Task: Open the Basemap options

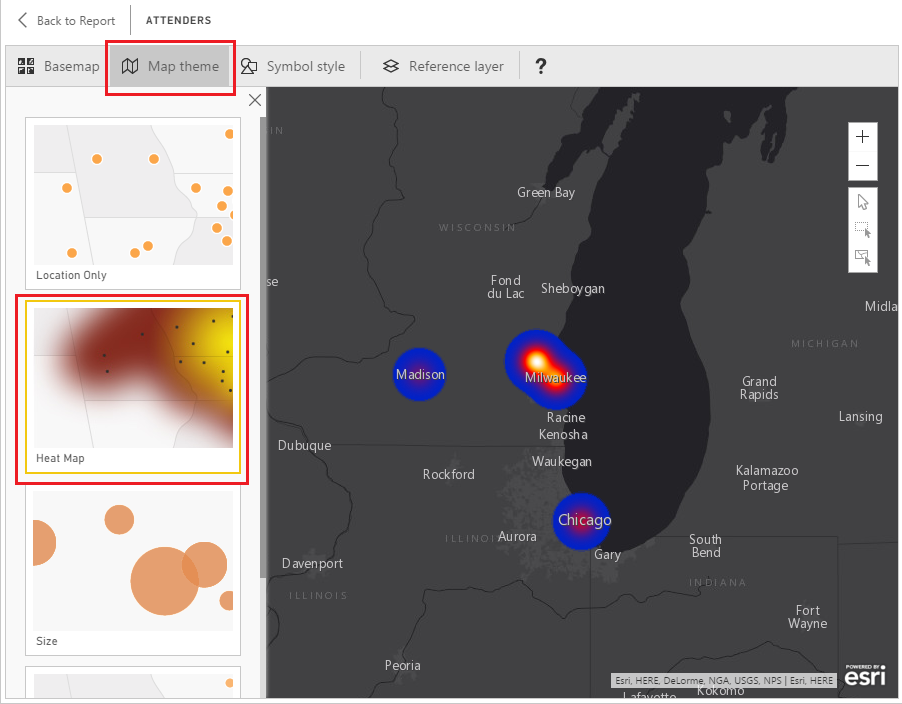Action: [x=58, y=66]
